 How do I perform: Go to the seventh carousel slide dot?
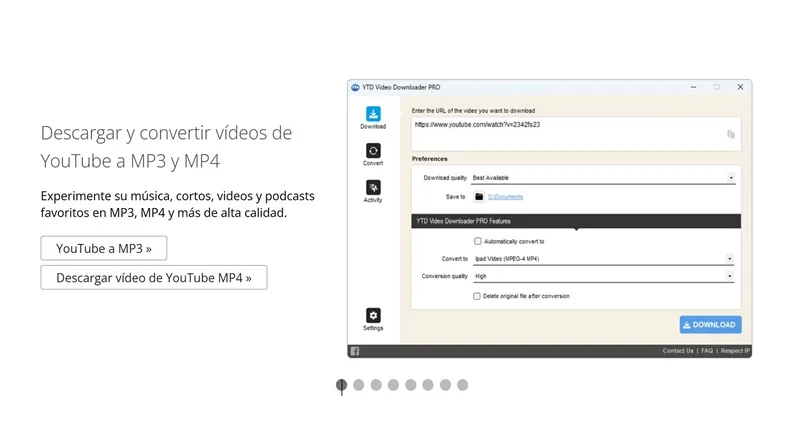click(x=445, y=385)
